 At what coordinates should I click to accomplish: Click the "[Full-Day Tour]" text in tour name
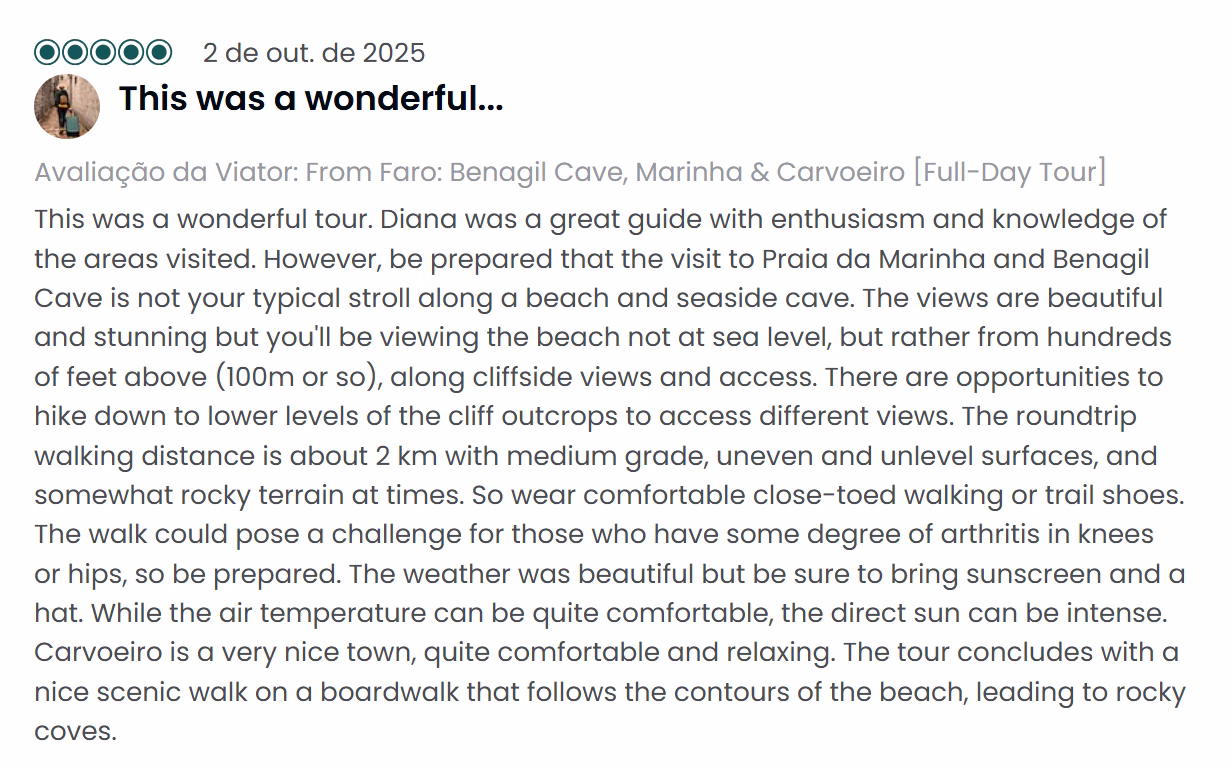pos(1009,172)
